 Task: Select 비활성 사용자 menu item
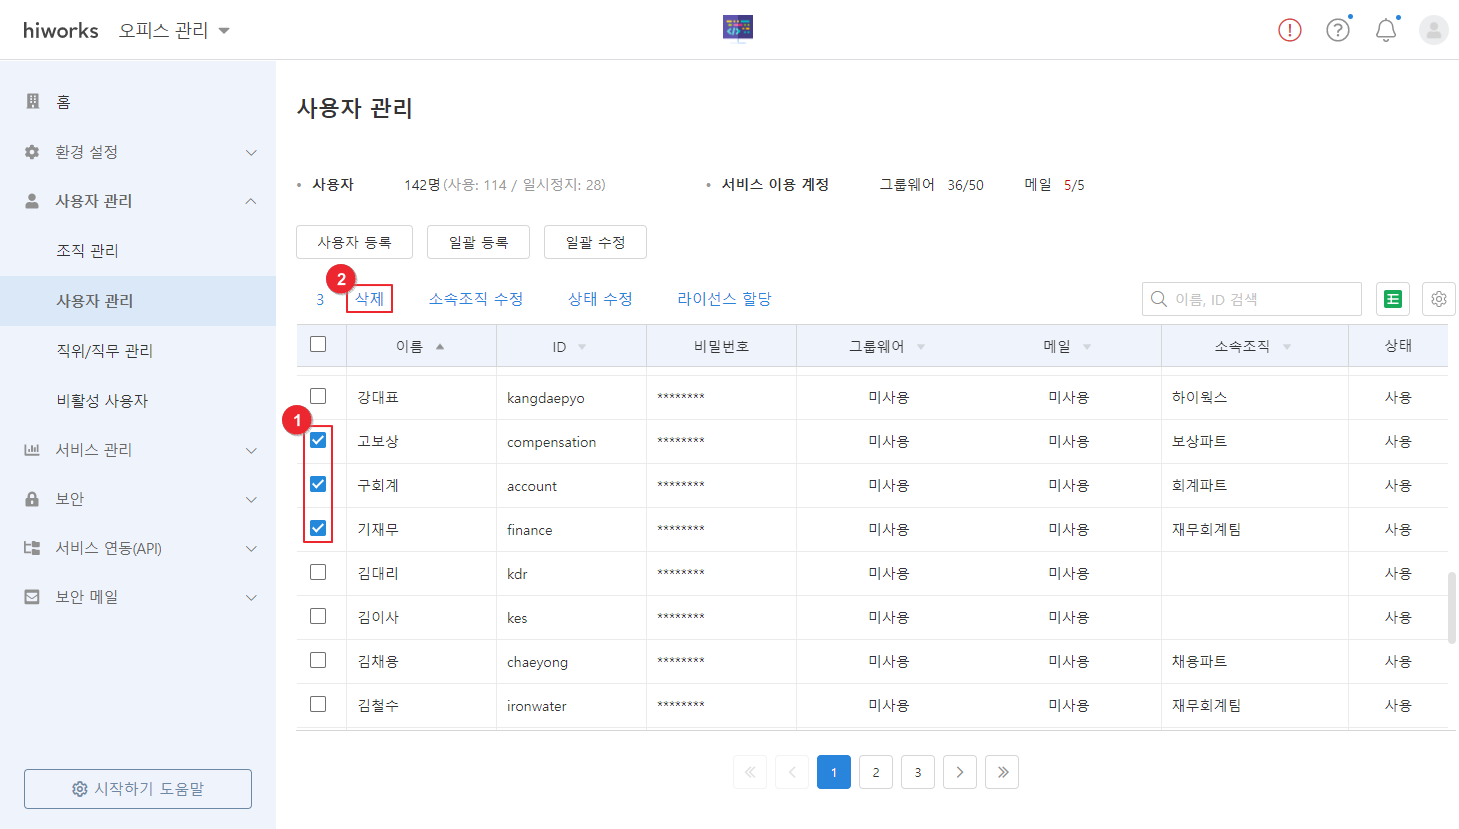click(x=102, y=401)
